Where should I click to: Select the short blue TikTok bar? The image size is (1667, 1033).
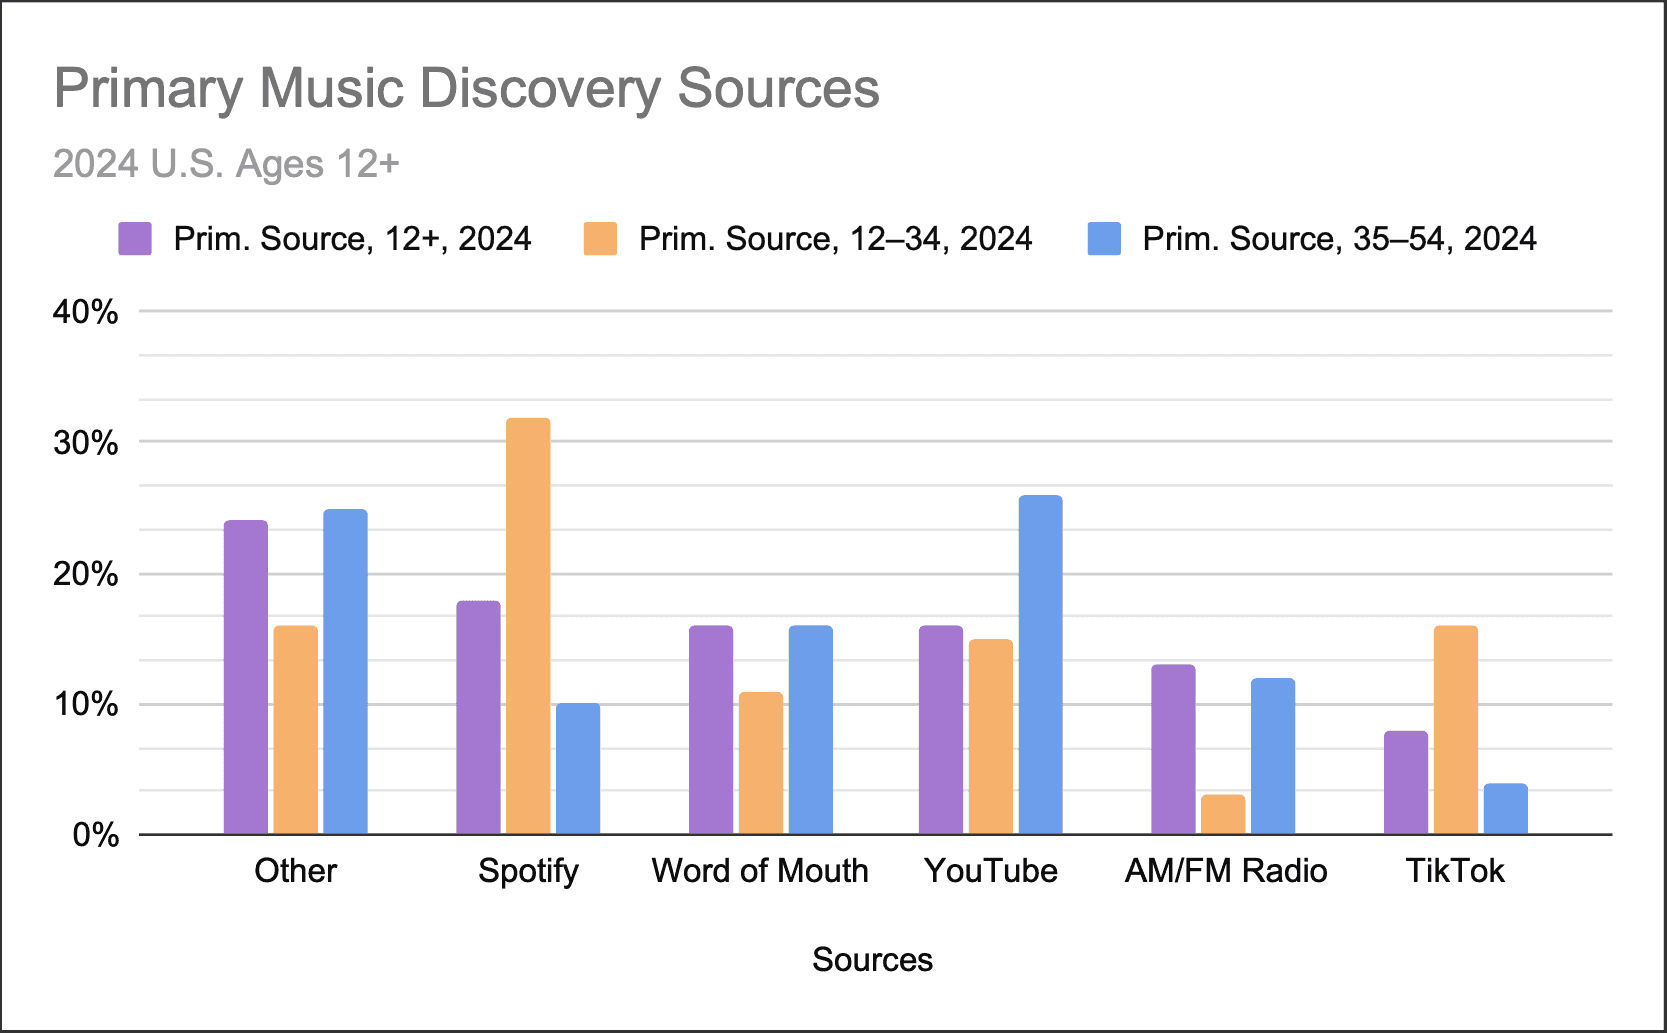coord(1506,809)
